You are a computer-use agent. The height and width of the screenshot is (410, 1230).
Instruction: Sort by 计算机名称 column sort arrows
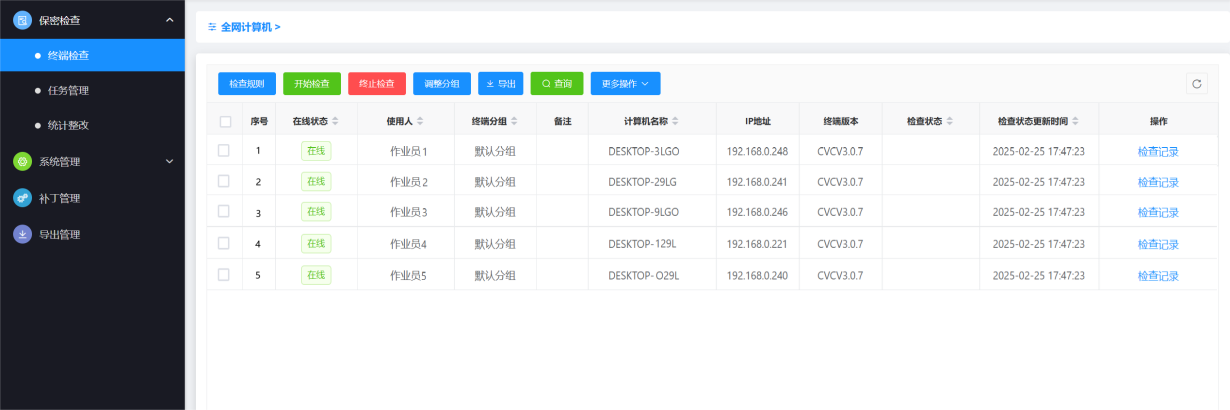676,121
